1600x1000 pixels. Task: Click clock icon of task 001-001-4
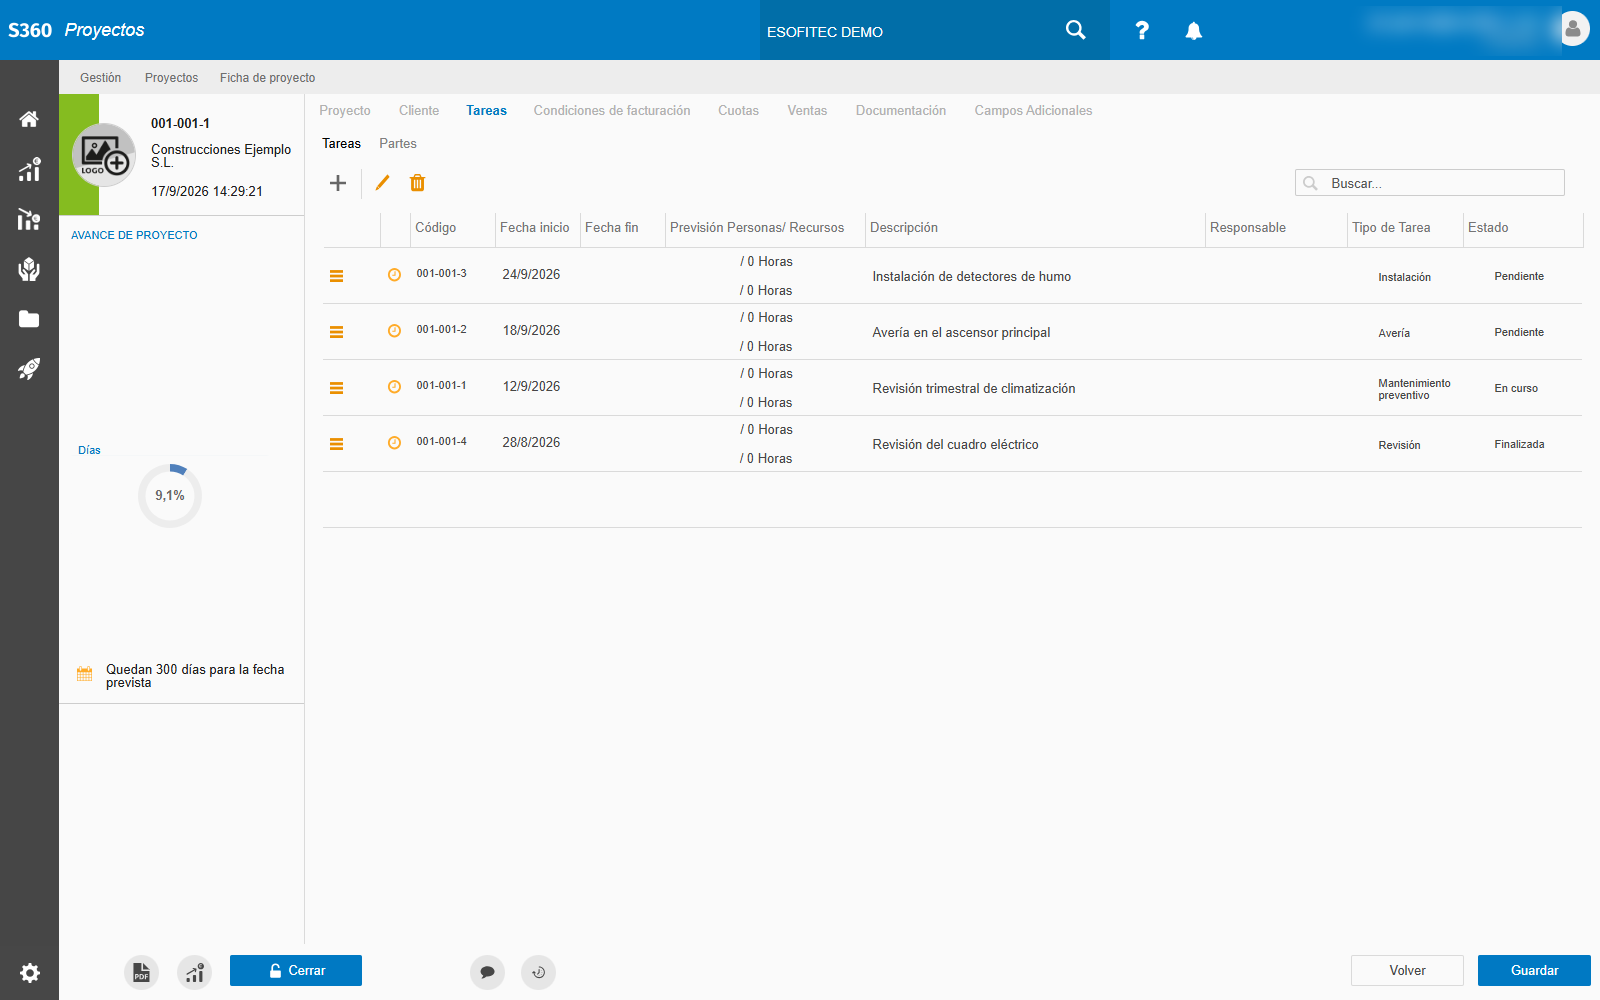[394, 443]
